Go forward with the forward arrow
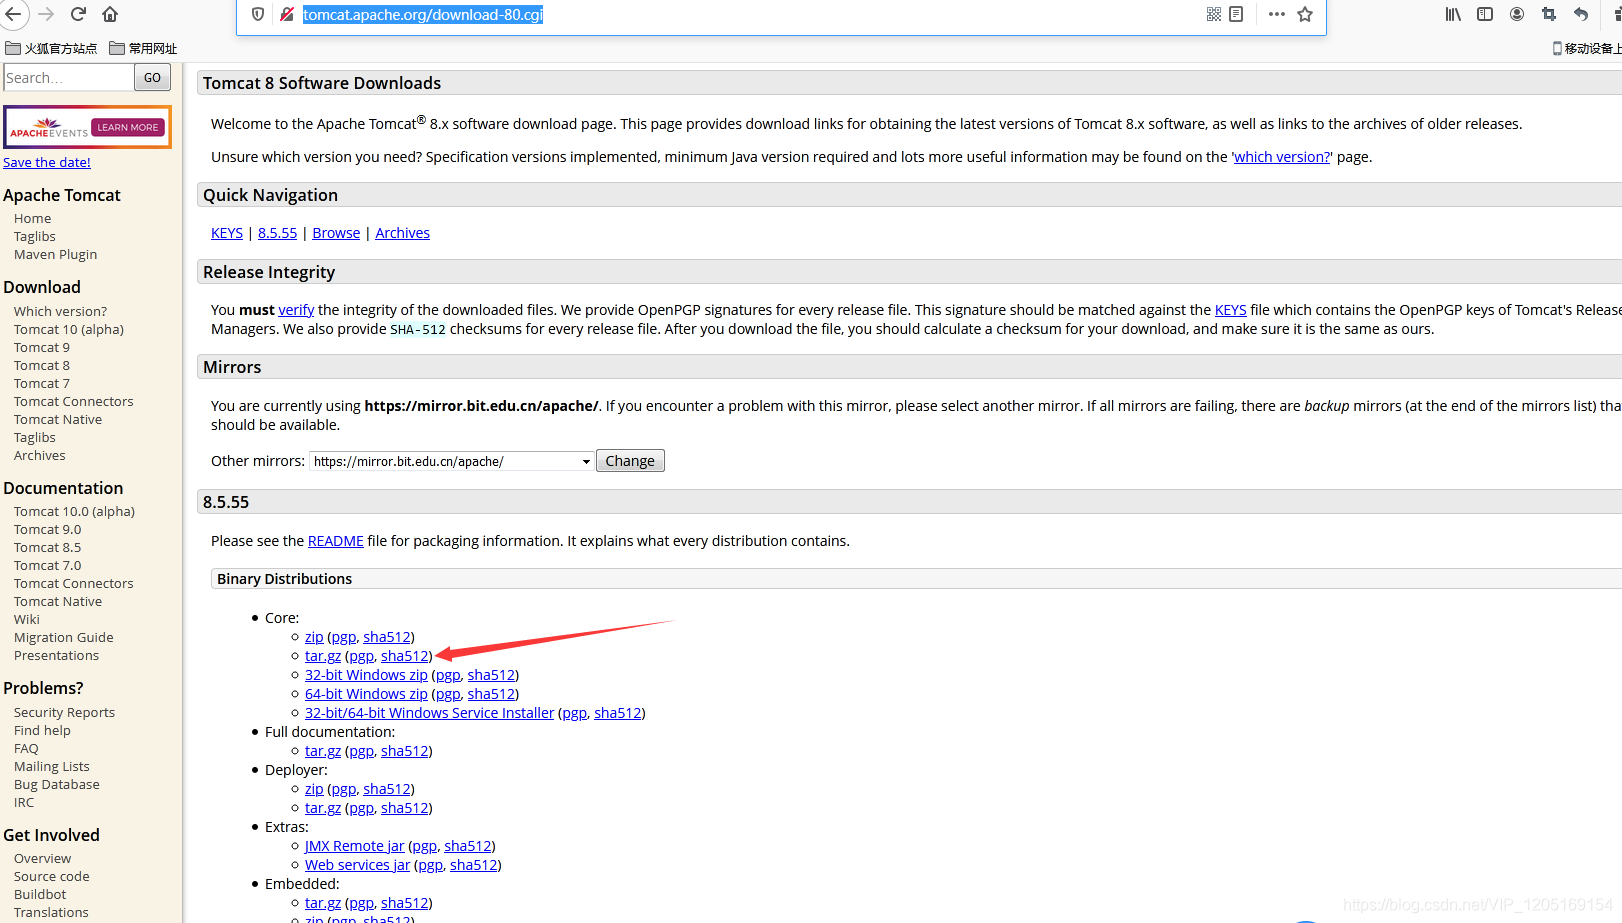1622x923 pixels. tap(46, 14)
